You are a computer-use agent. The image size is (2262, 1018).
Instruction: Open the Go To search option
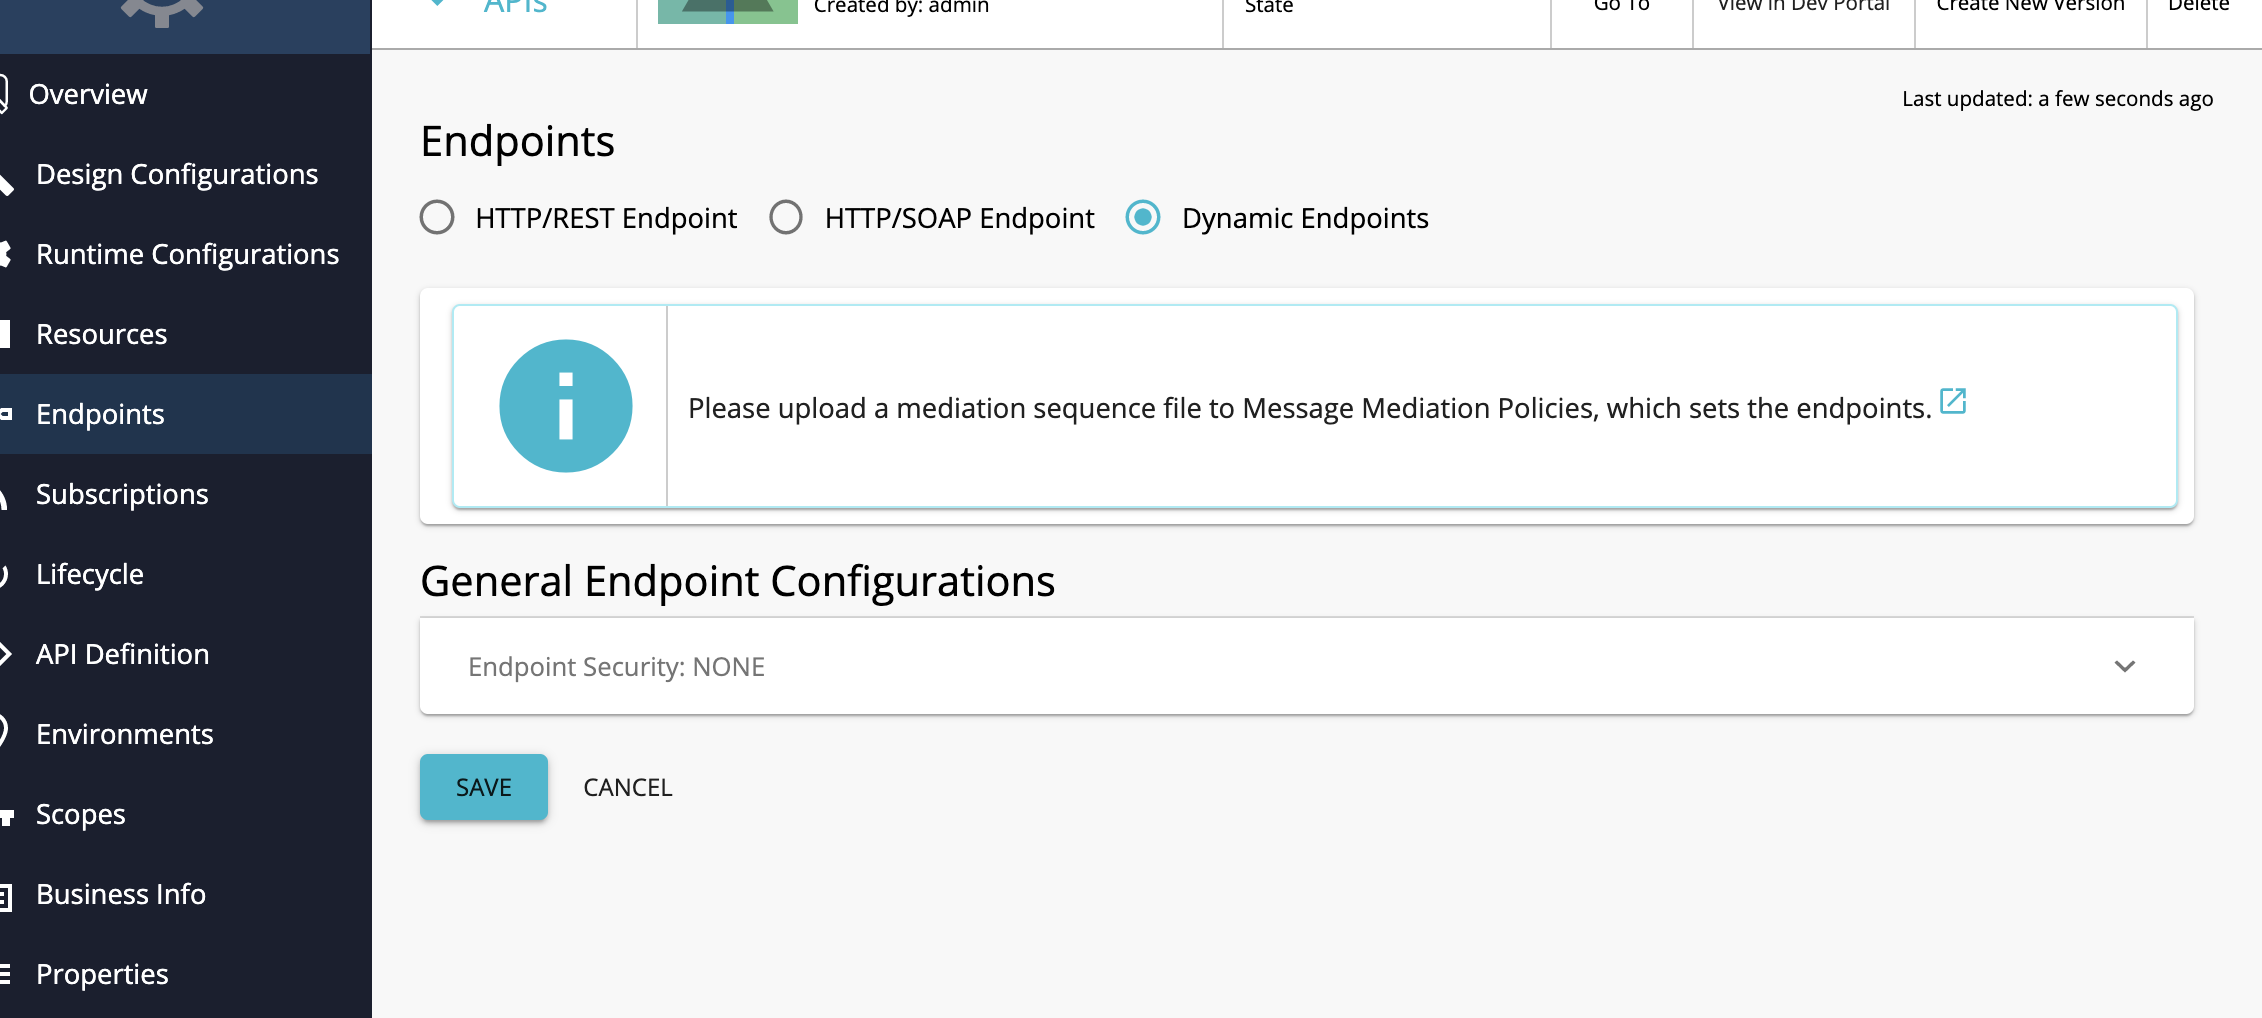[x=1621, y=6]
